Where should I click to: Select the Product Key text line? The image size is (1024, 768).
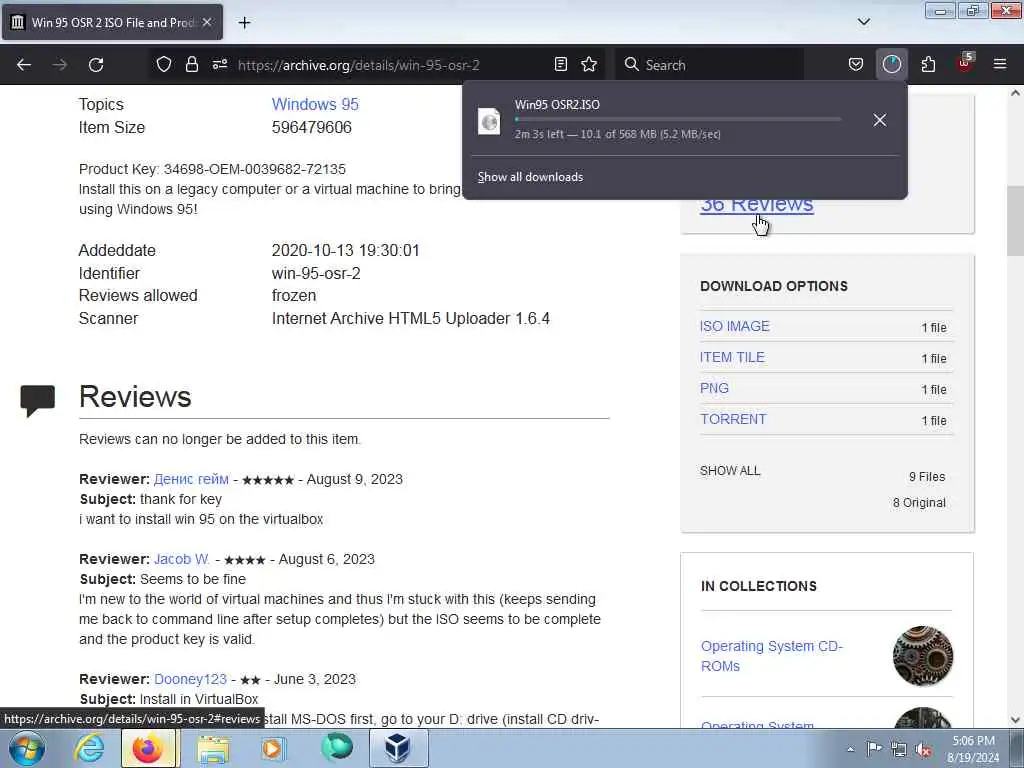point(212,169)
